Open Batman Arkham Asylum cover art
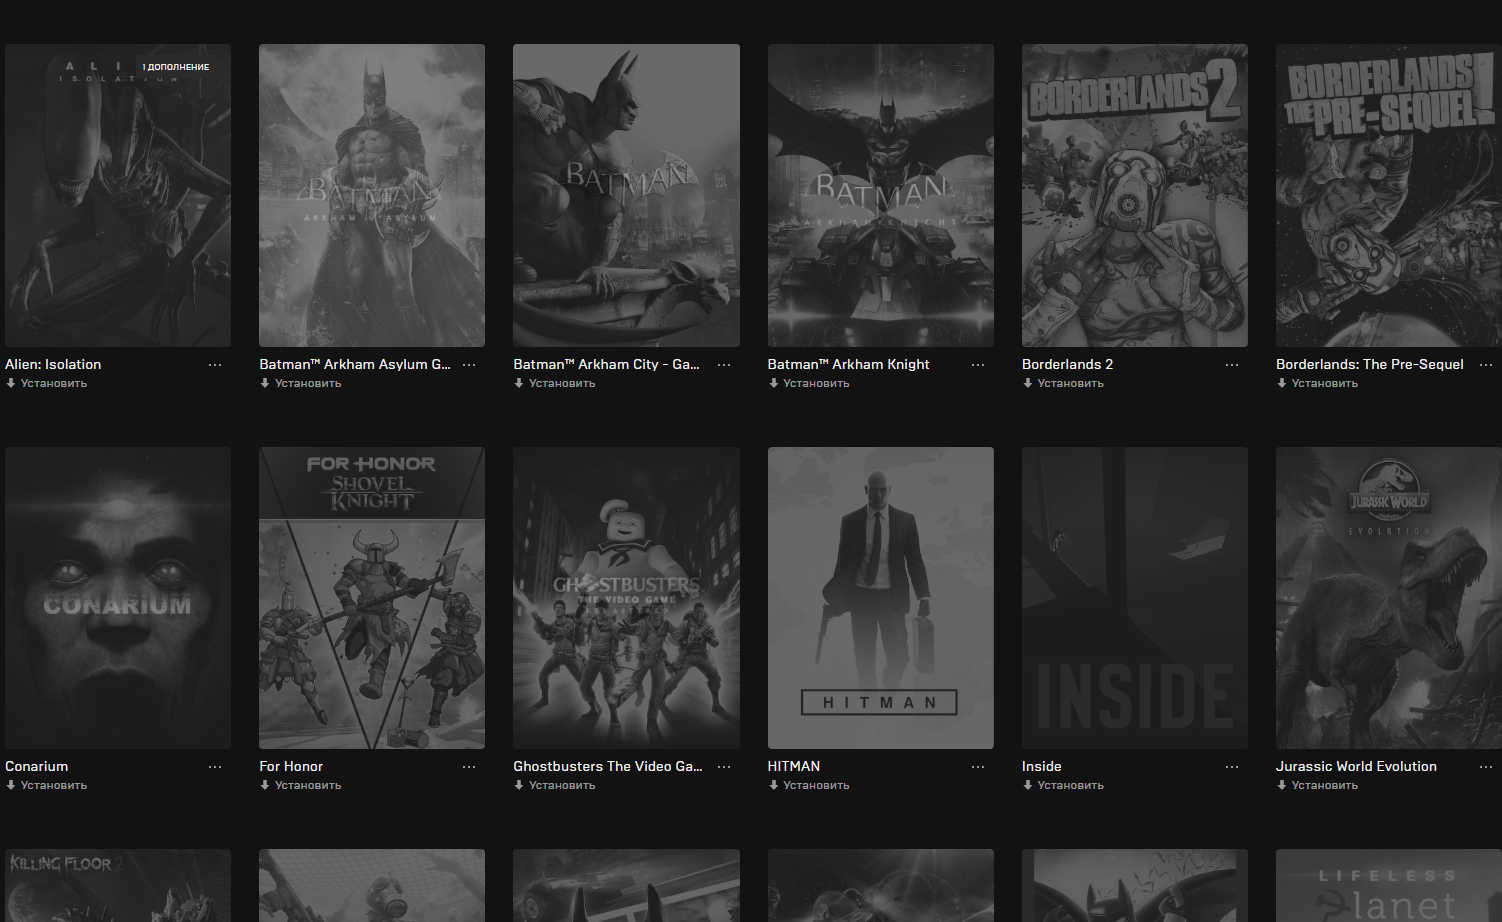Screen dimensions: 1502x922 (x=372, y=195)
